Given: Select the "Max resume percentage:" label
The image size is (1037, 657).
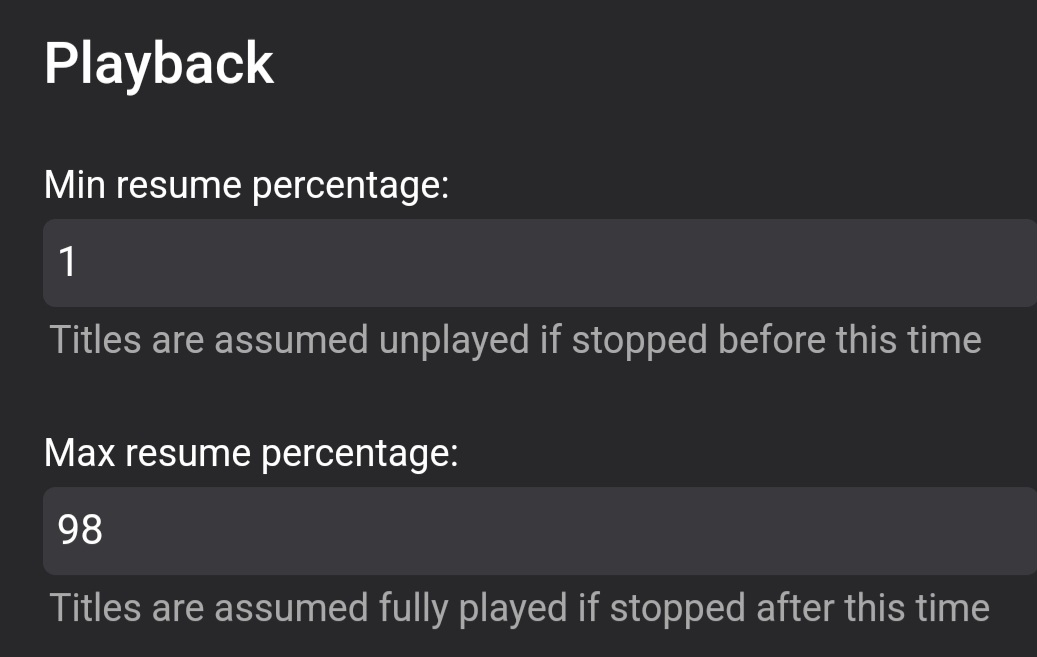Looking at the screenshot, I should [x=251, y=453].
